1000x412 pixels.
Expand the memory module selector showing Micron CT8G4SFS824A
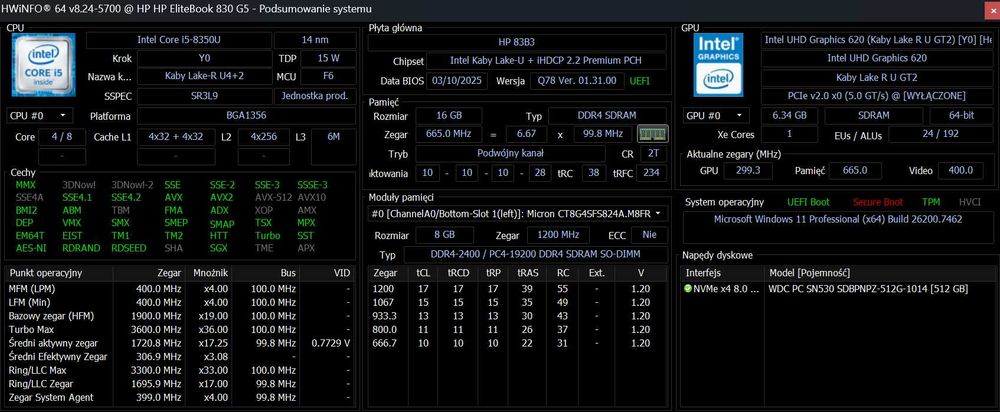point(518,214)
